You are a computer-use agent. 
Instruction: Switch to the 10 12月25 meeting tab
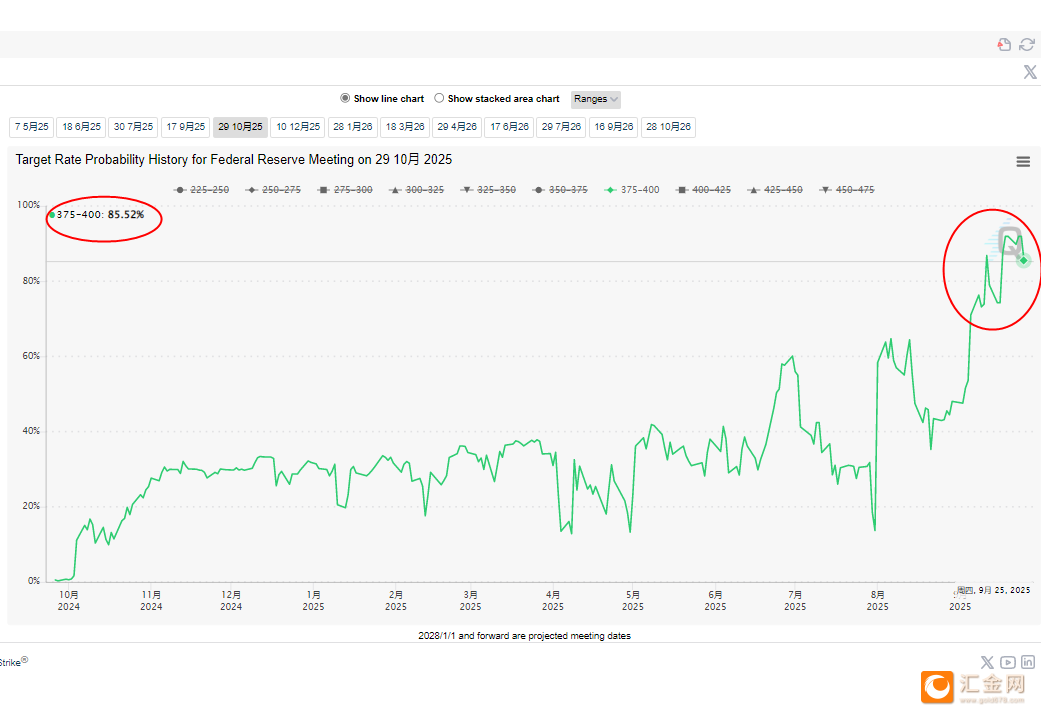[x=297, y=127]
